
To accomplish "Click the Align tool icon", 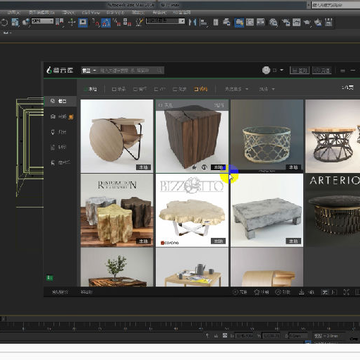I will [203, 22].
